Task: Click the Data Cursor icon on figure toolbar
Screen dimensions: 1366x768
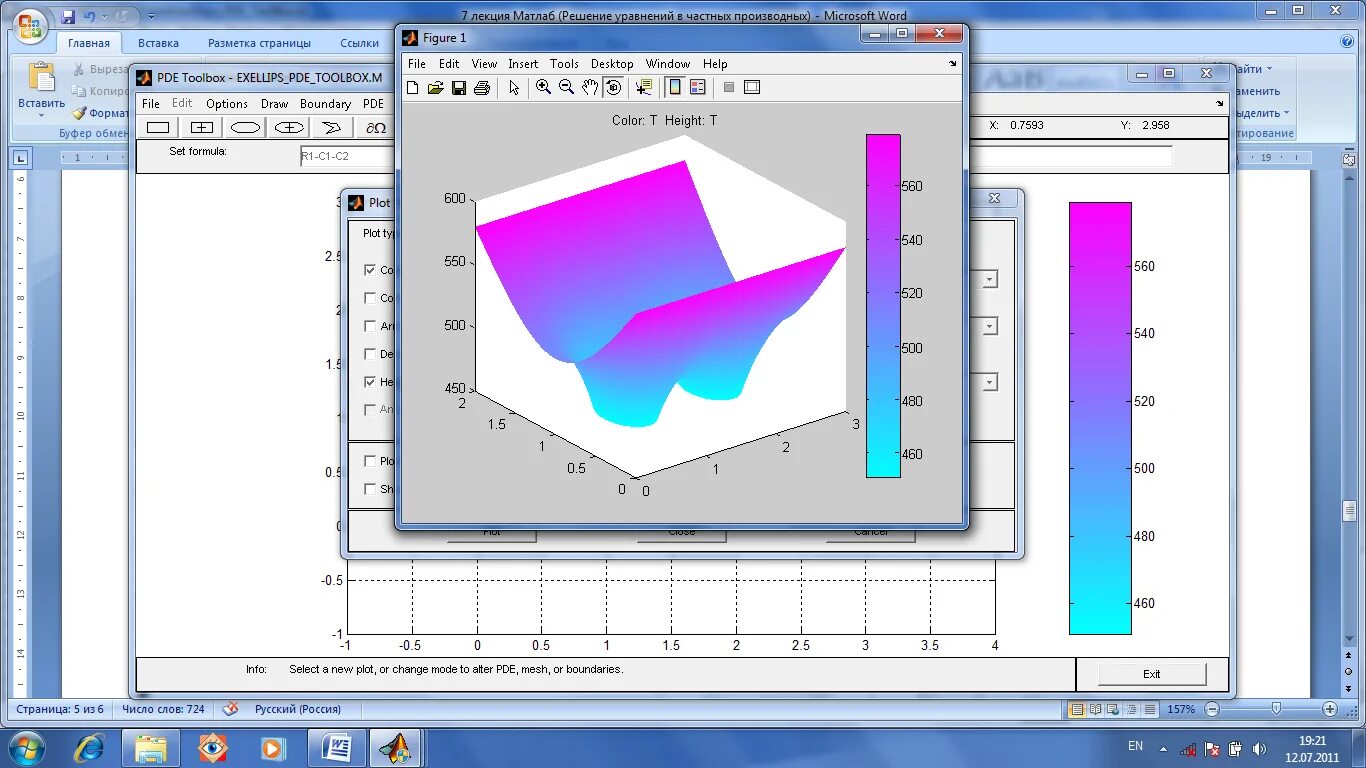Action: [642, 87]
